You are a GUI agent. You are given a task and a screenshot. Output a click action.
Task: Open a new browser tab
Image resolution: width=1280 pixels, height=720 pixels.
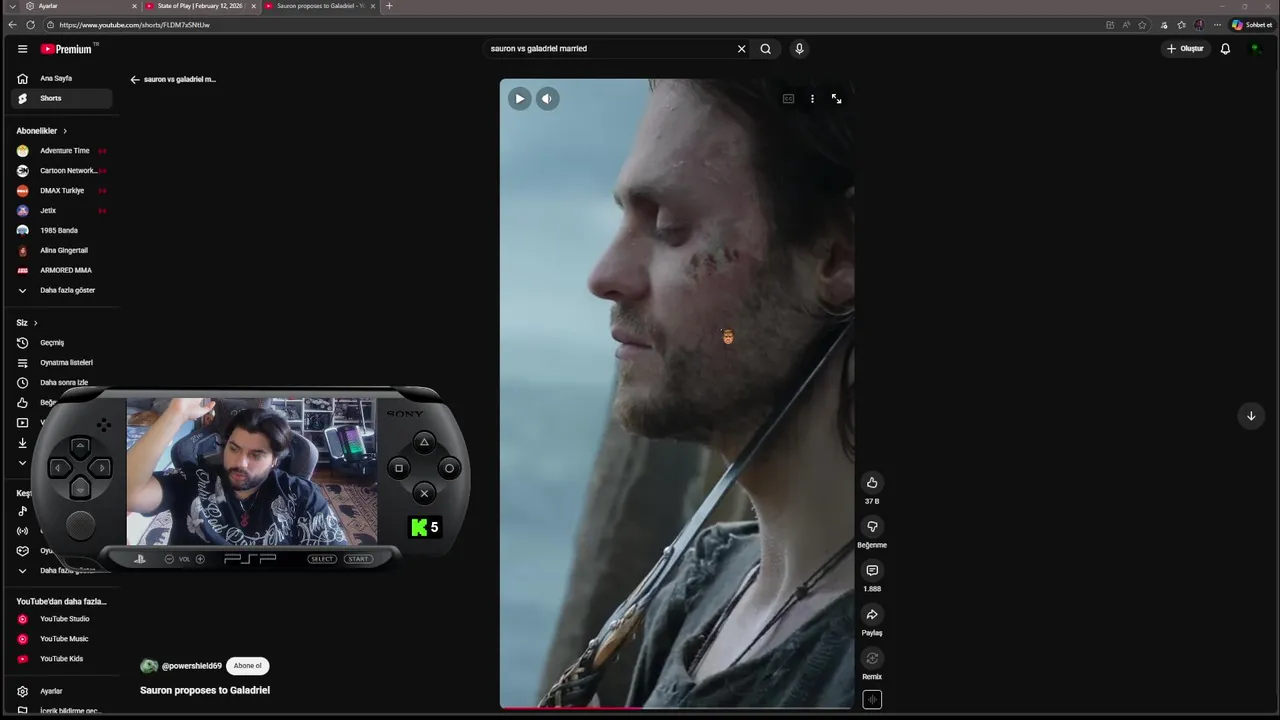(389, 6)
